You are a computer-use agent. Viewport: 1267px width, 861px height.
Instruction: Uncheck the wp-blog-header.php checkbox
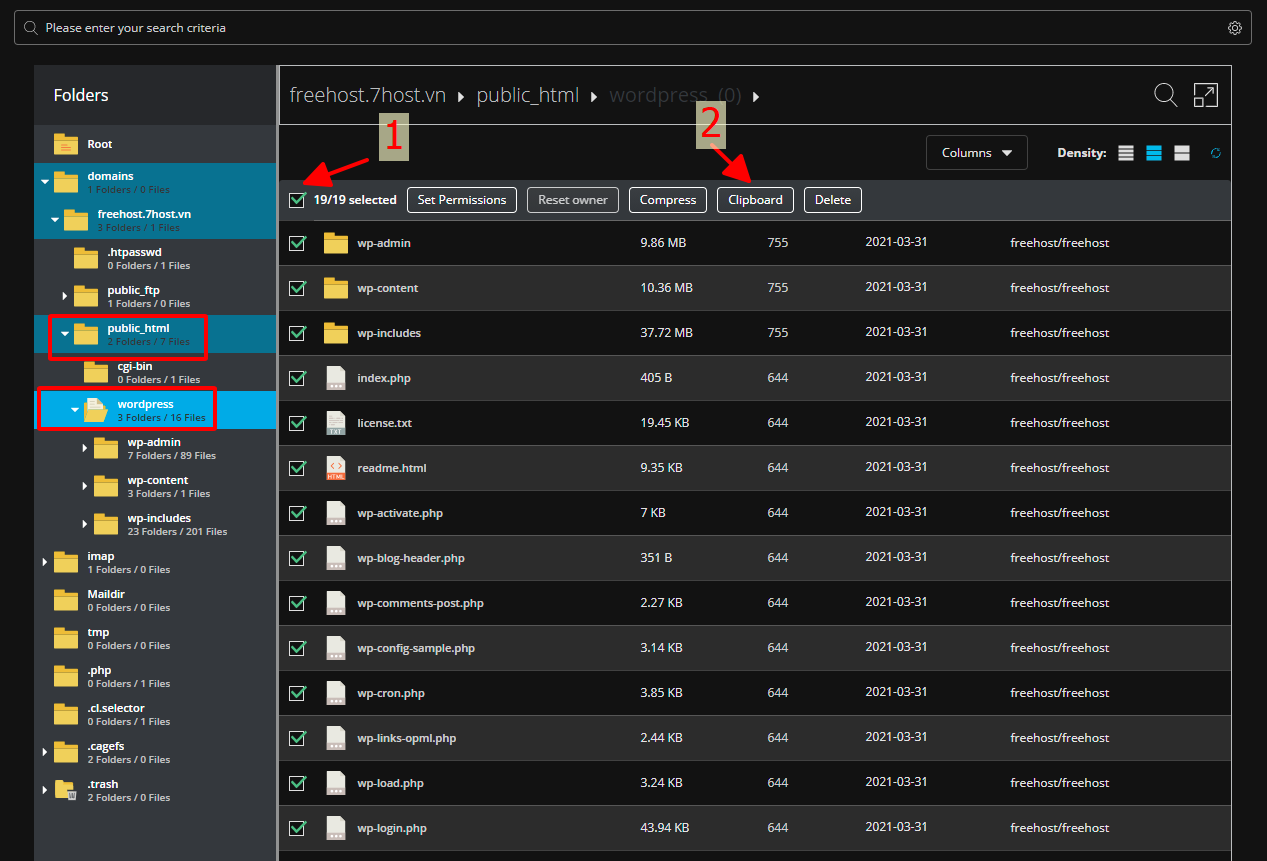(x=297, y=558)
